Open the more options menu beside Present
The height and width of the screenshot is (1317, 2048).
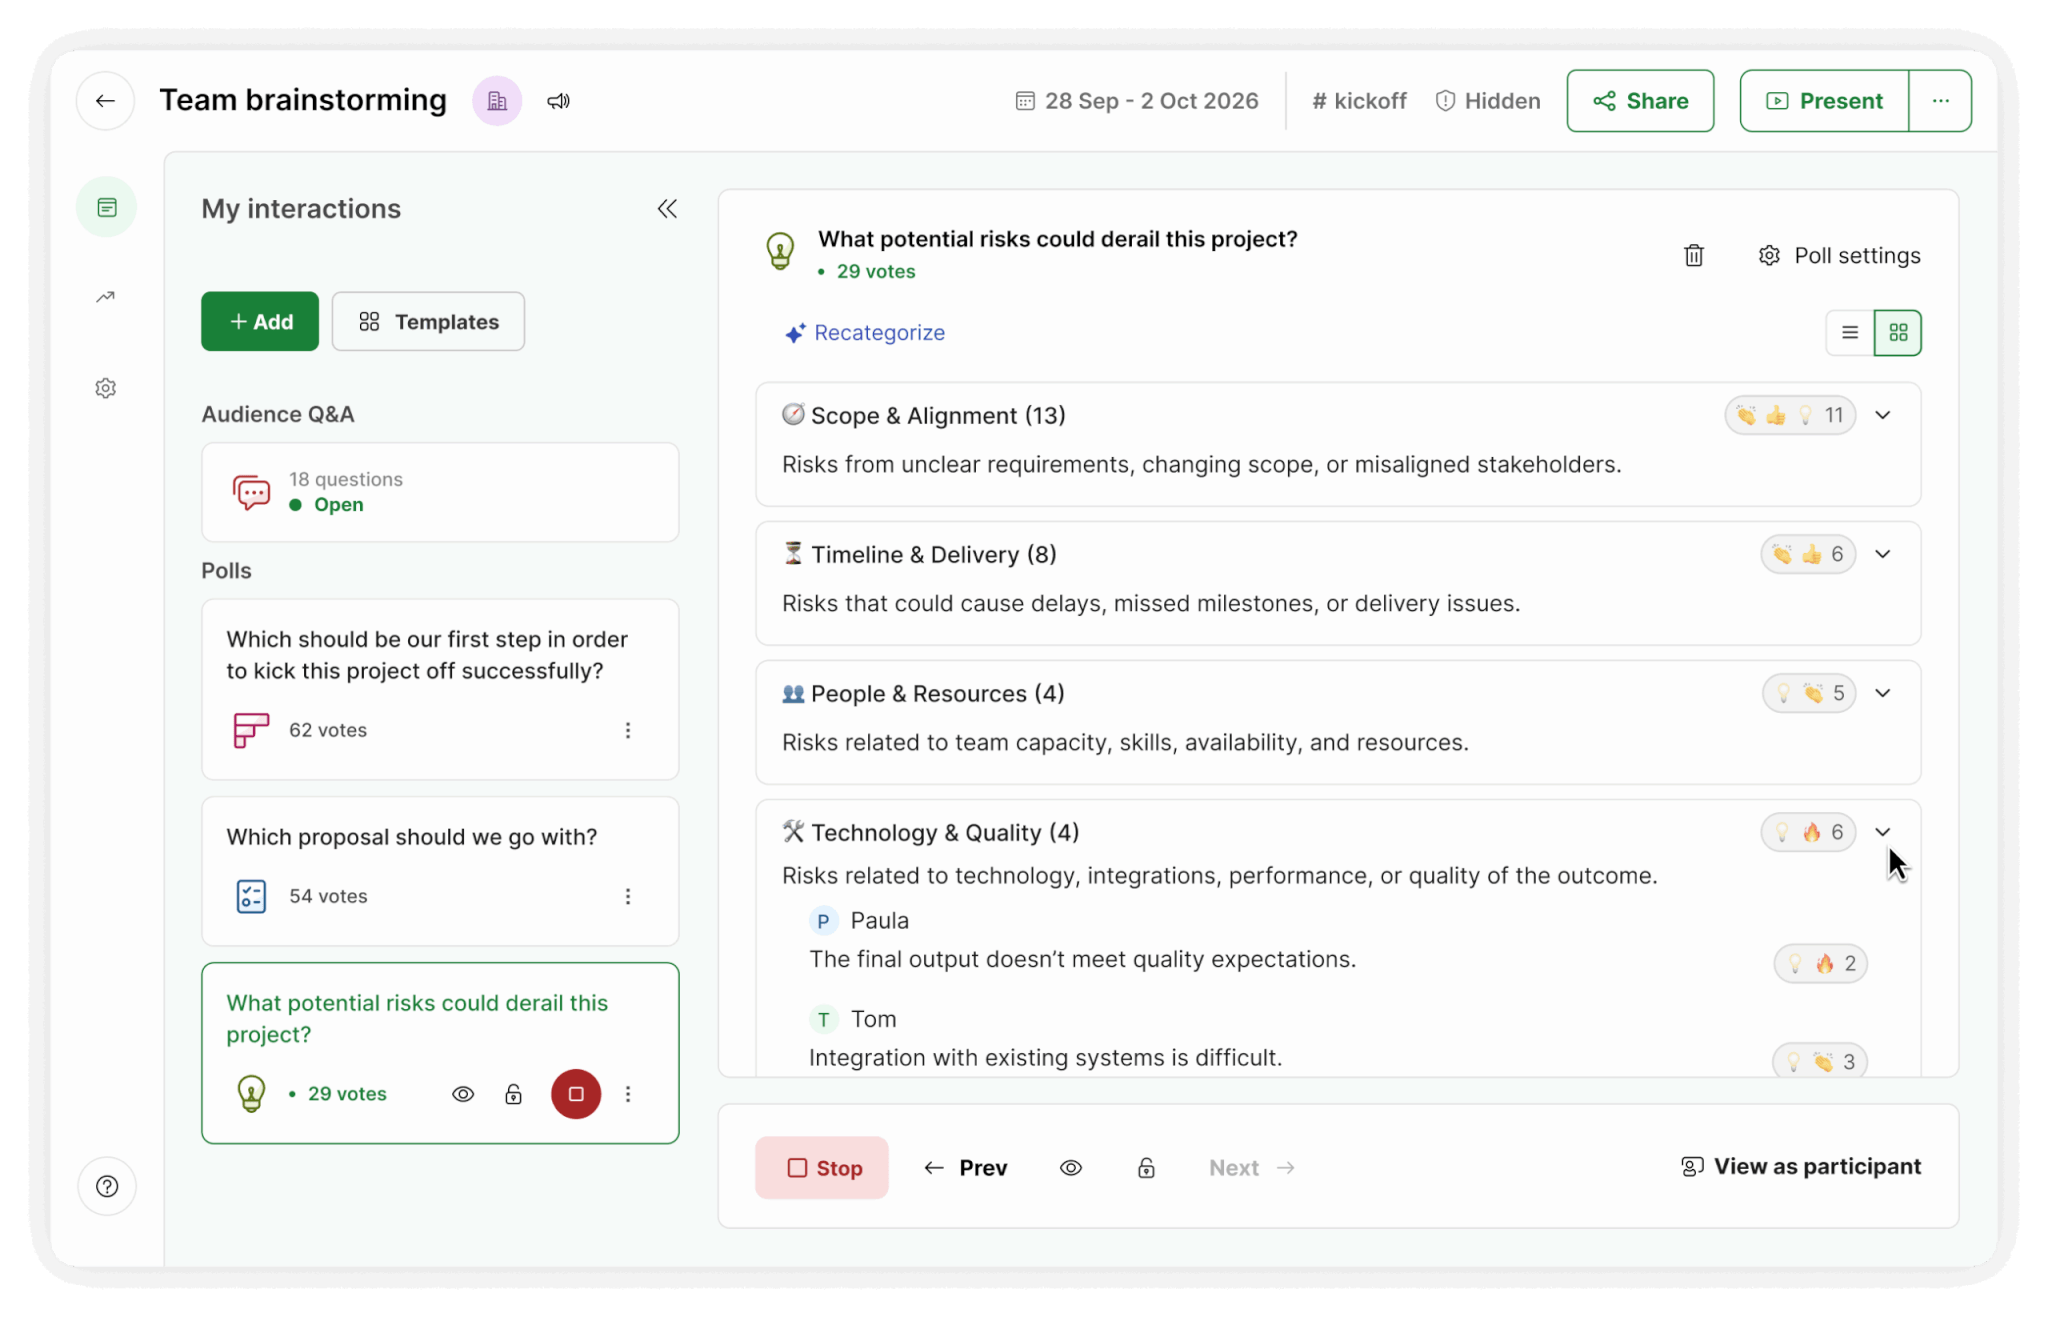(x=1940, y=101)
